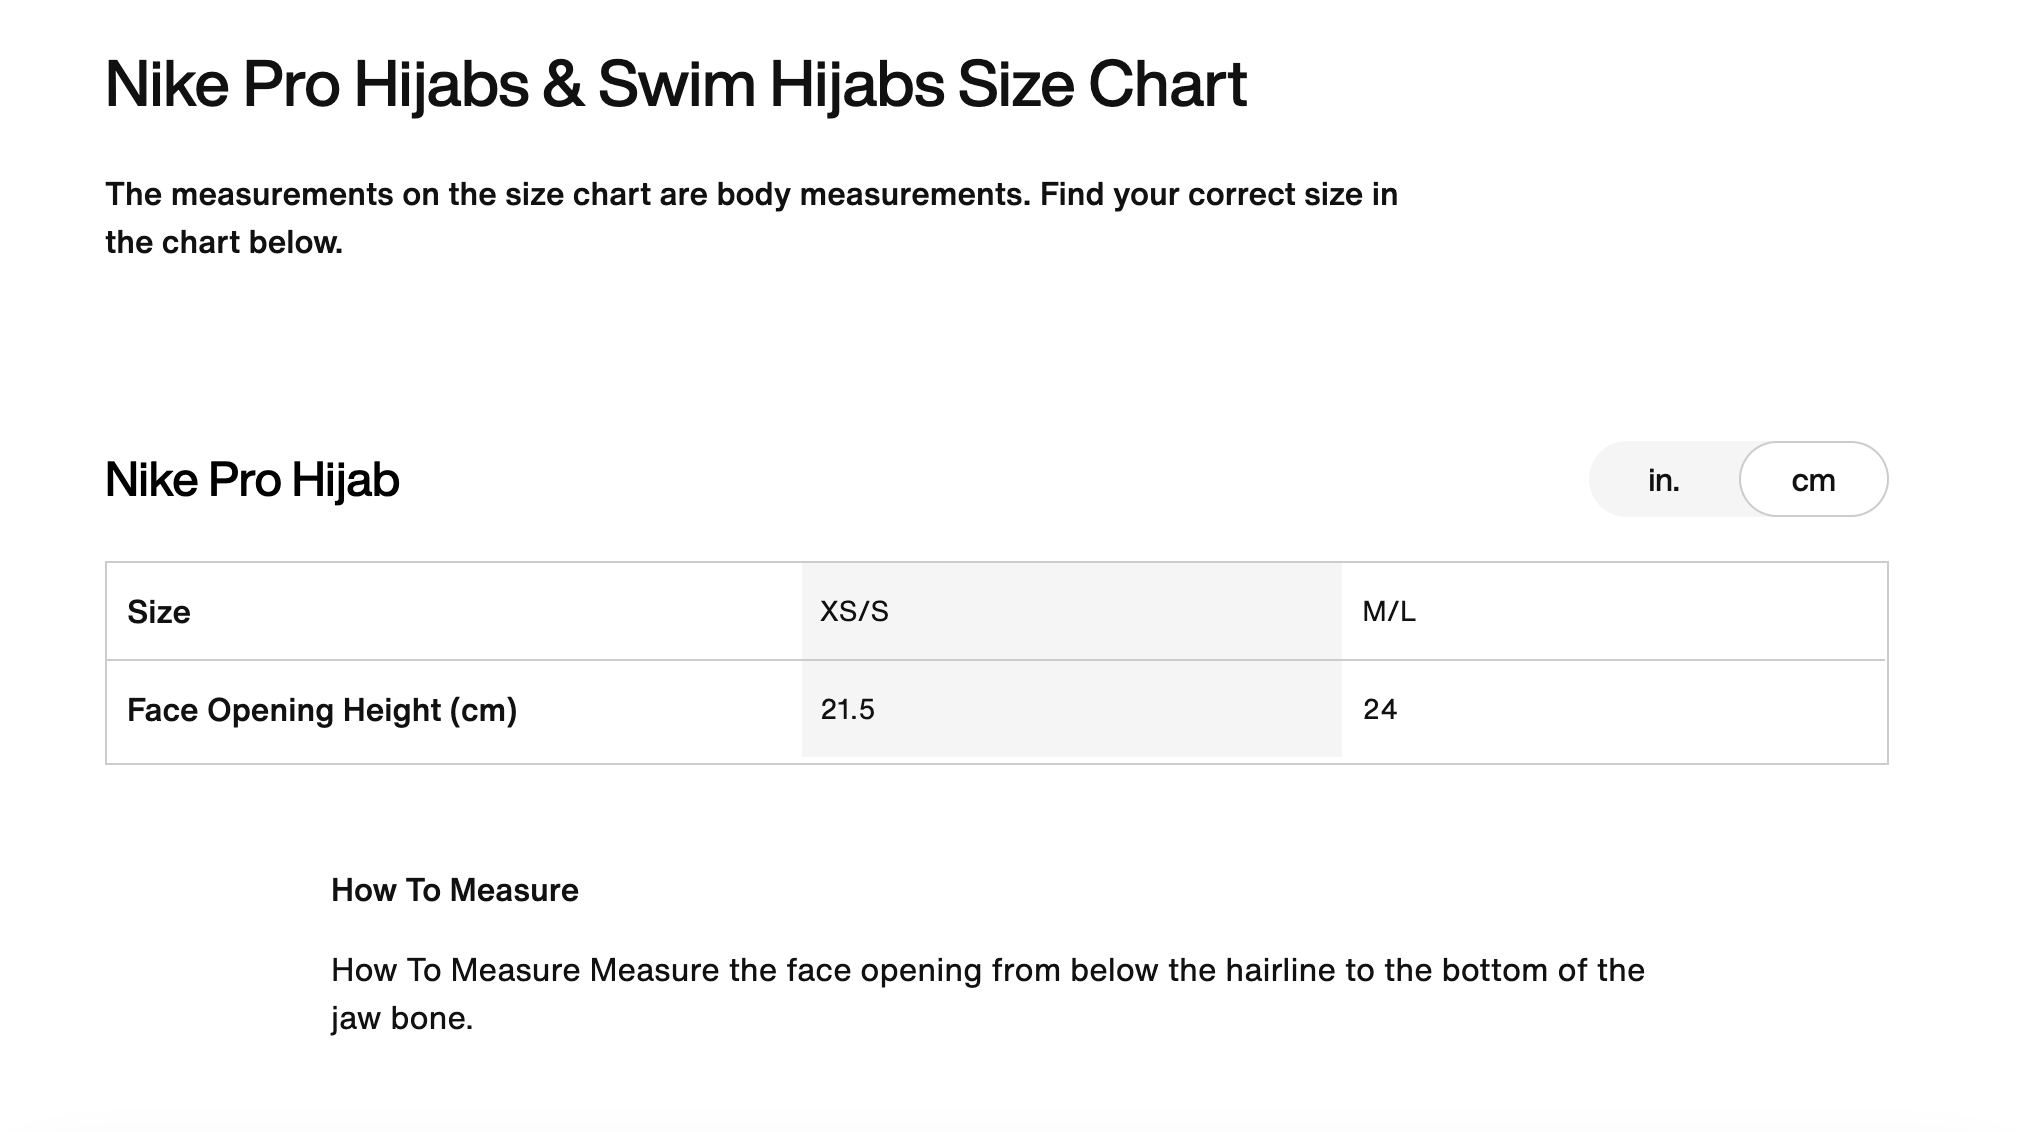Click the Face Opening Height (cm) row label

pos(322,710)
